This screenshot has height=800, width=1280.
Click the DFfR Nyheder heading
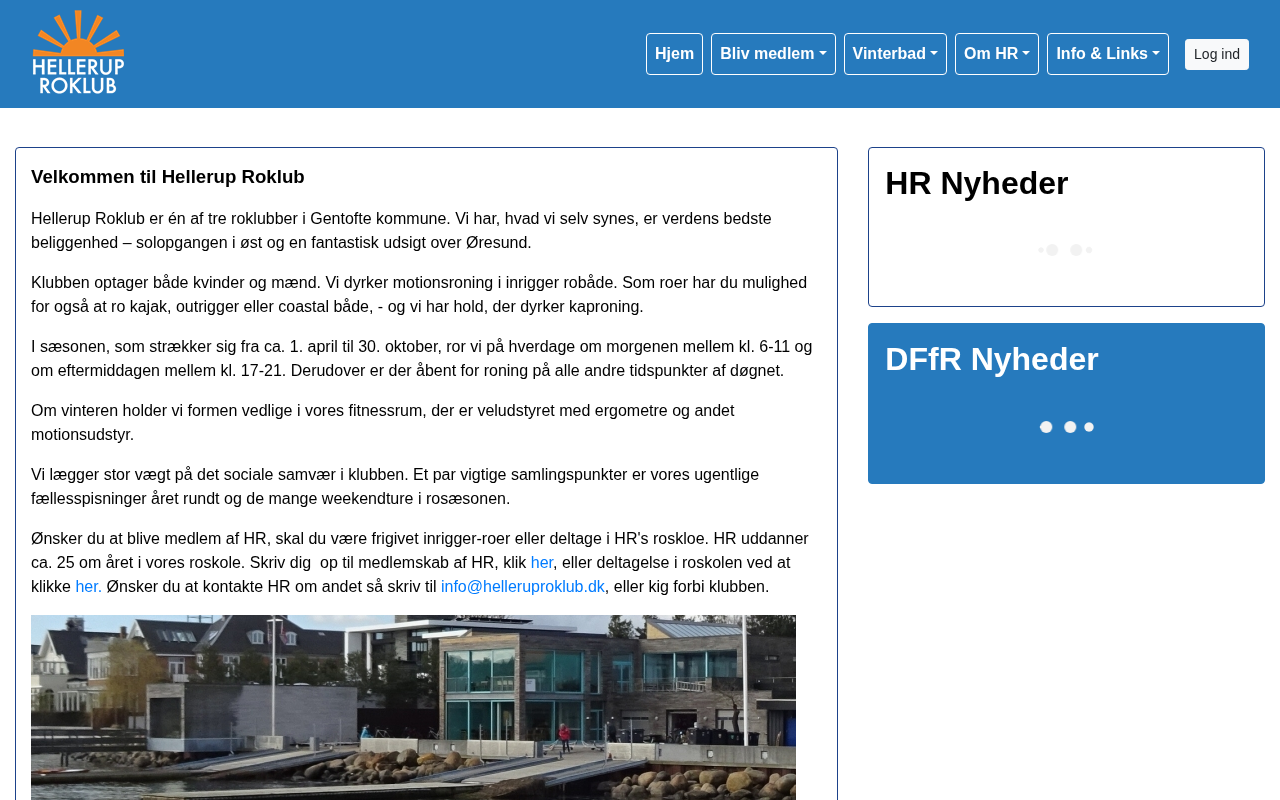click(x=992, y=359)
